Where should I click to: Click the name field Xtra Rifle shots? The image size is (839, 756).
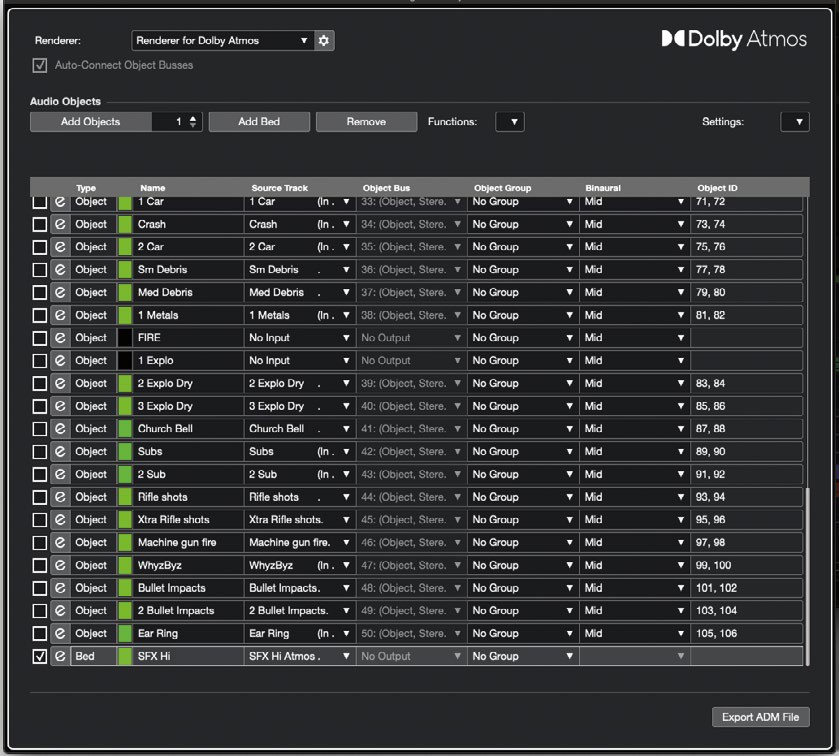(188, 520)
